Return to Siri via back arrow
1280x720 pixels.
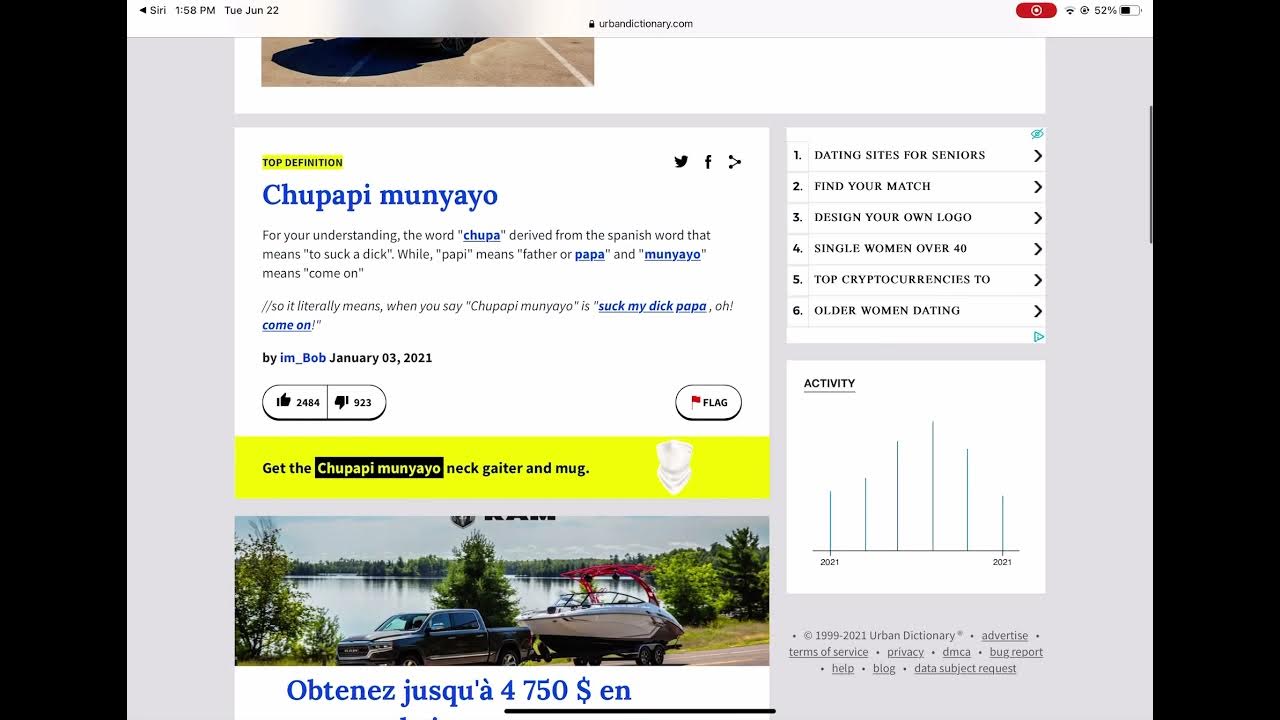click(x=152, y=10)
